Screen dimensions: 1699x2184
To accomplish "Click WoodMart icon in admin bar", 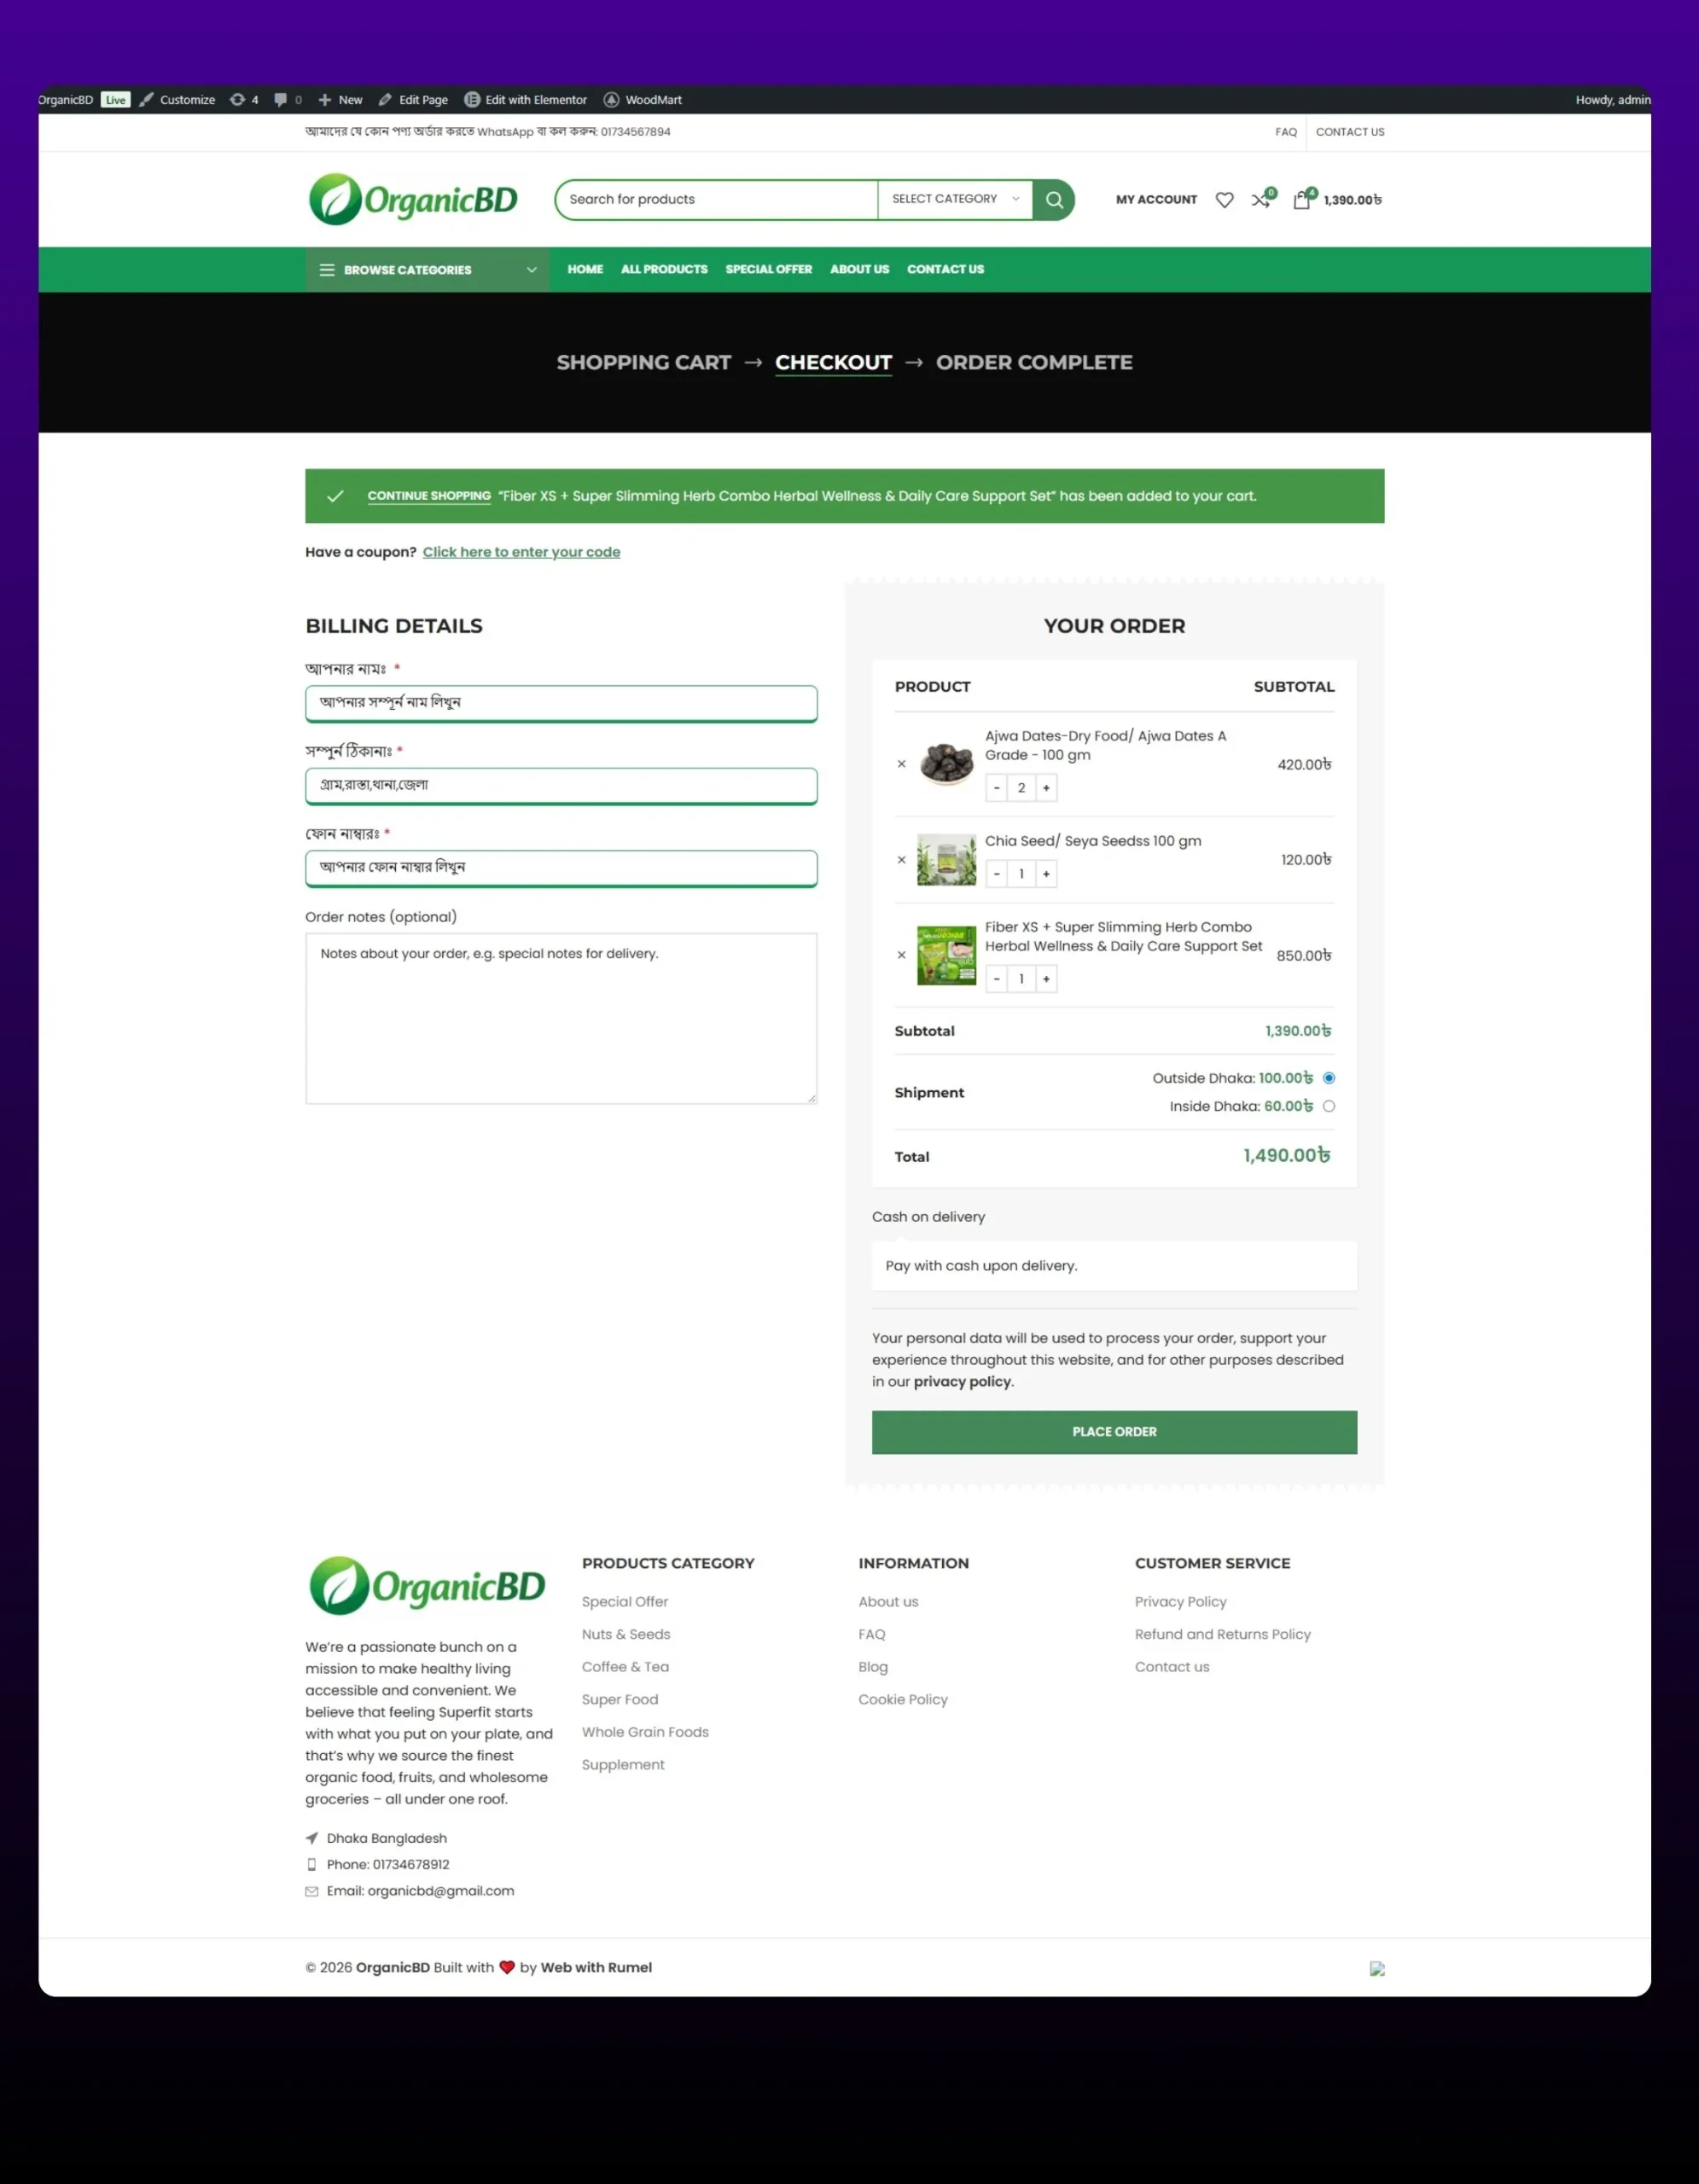I will (611, 100).
